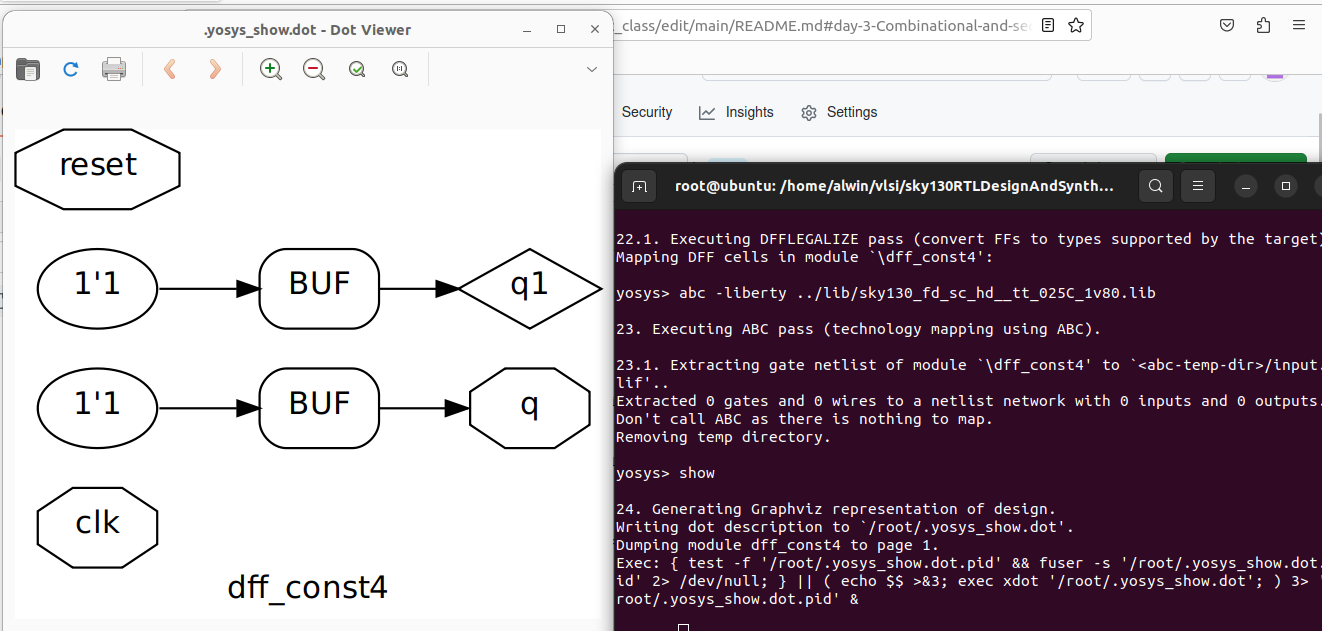
Task: Bookmark the current GitHub page
Action: (1075, 26)
